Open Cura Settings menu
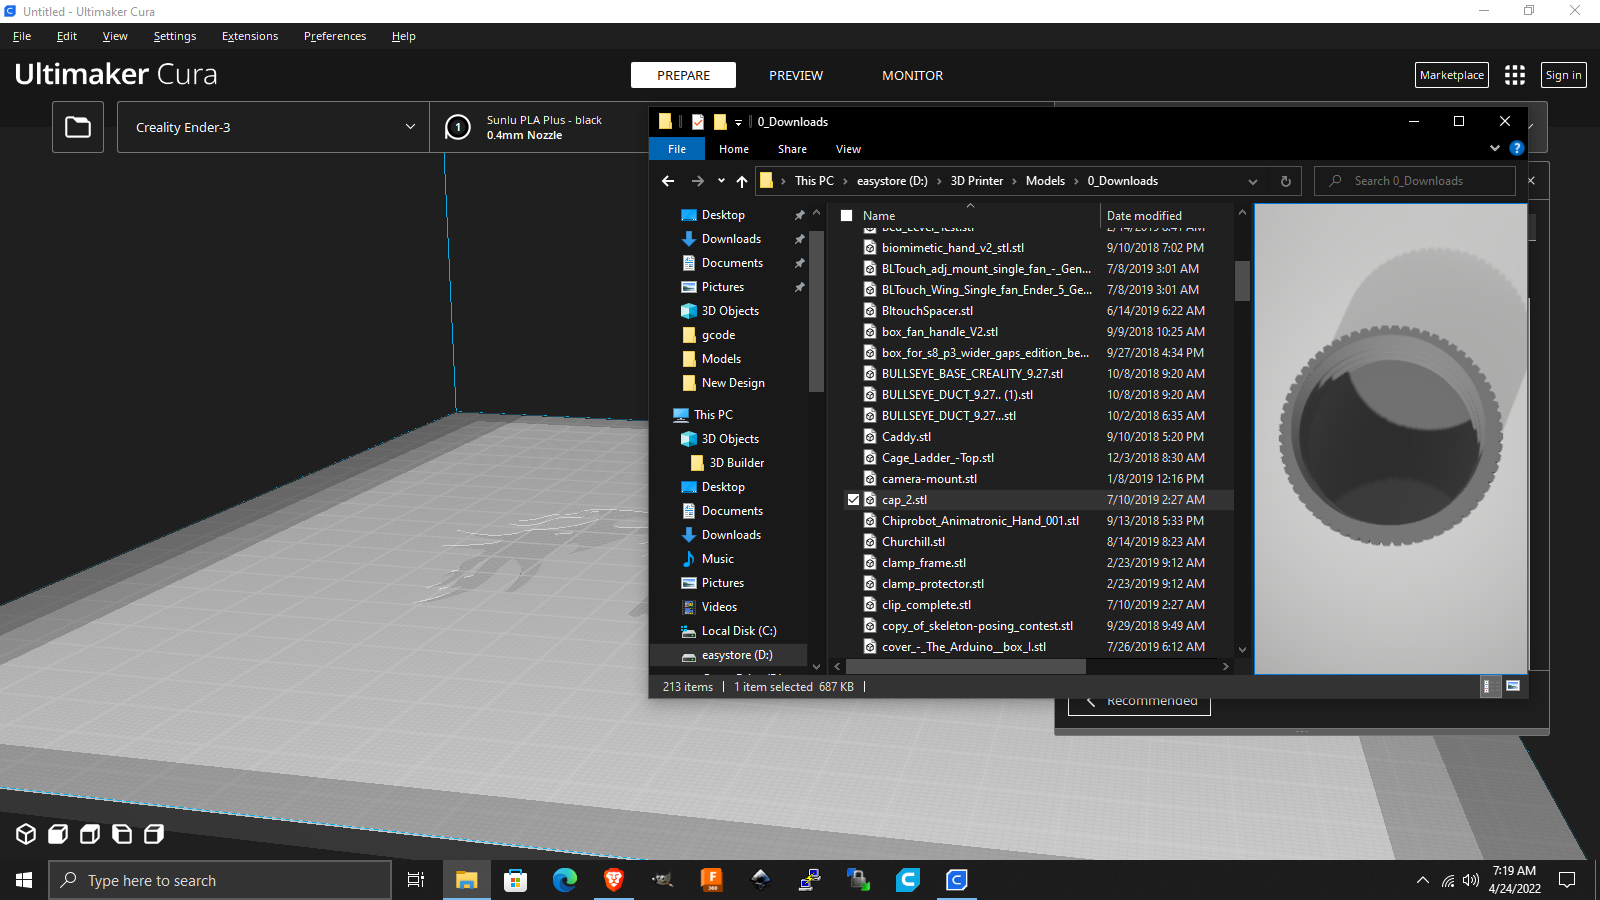 [175, 36]
